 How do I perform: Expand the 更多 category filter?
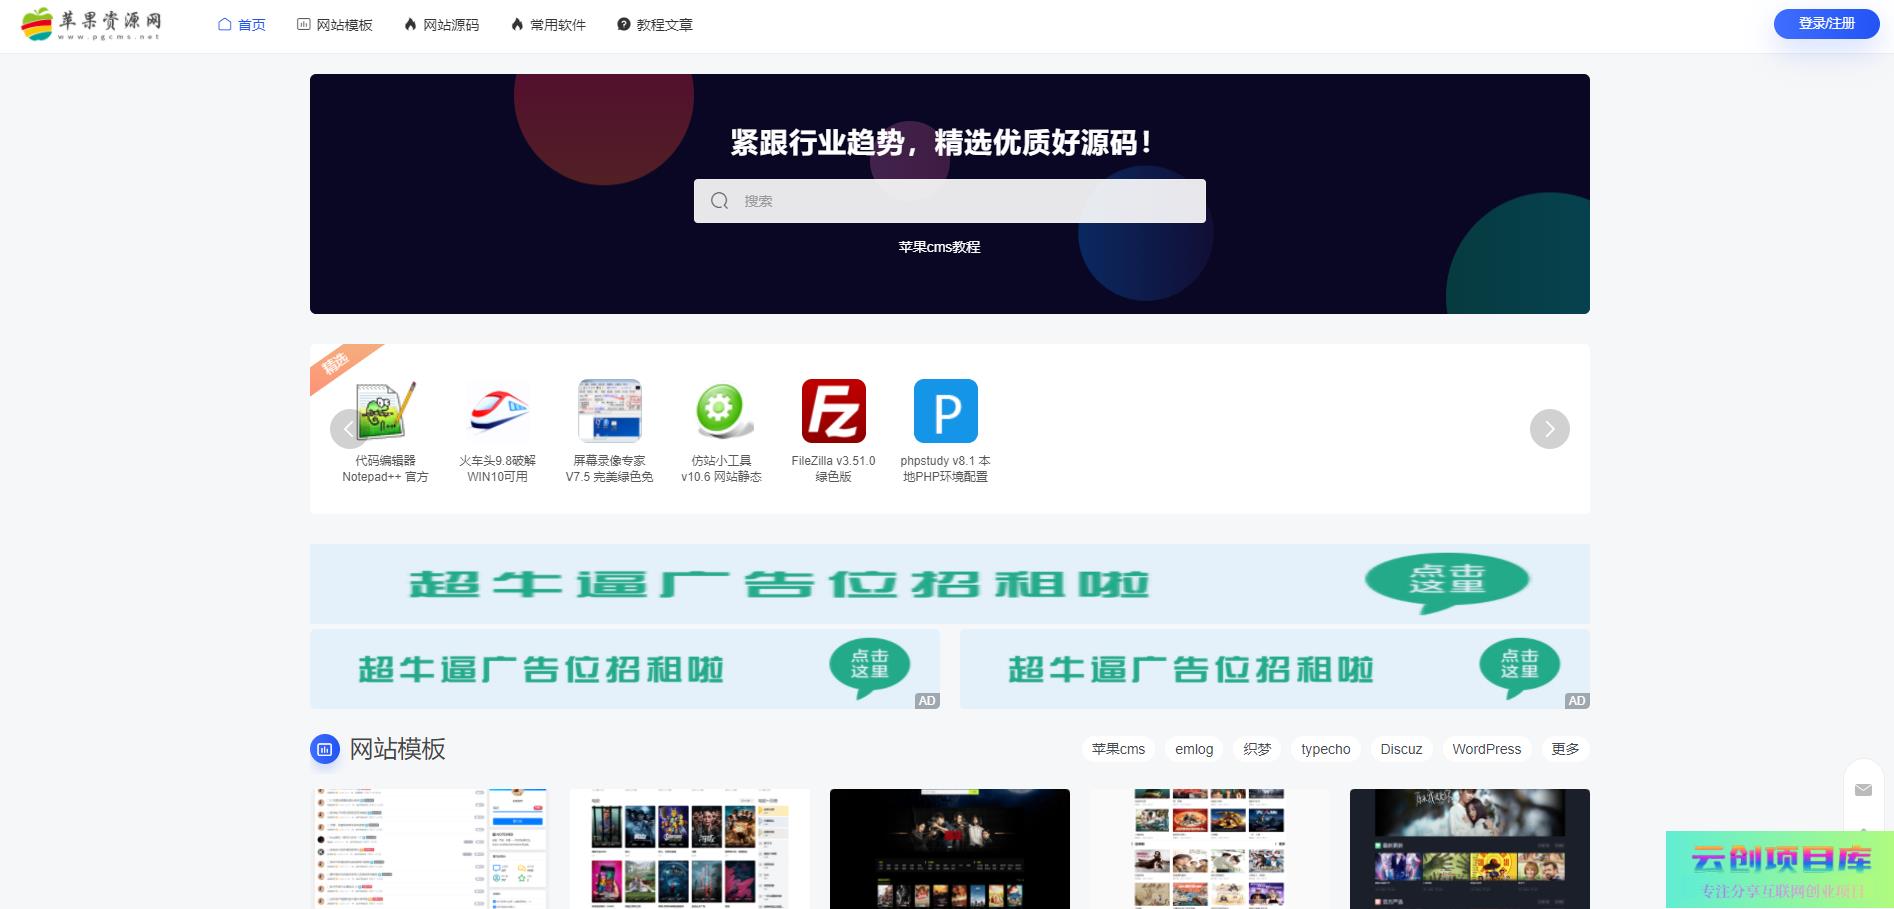(1565, 749)
